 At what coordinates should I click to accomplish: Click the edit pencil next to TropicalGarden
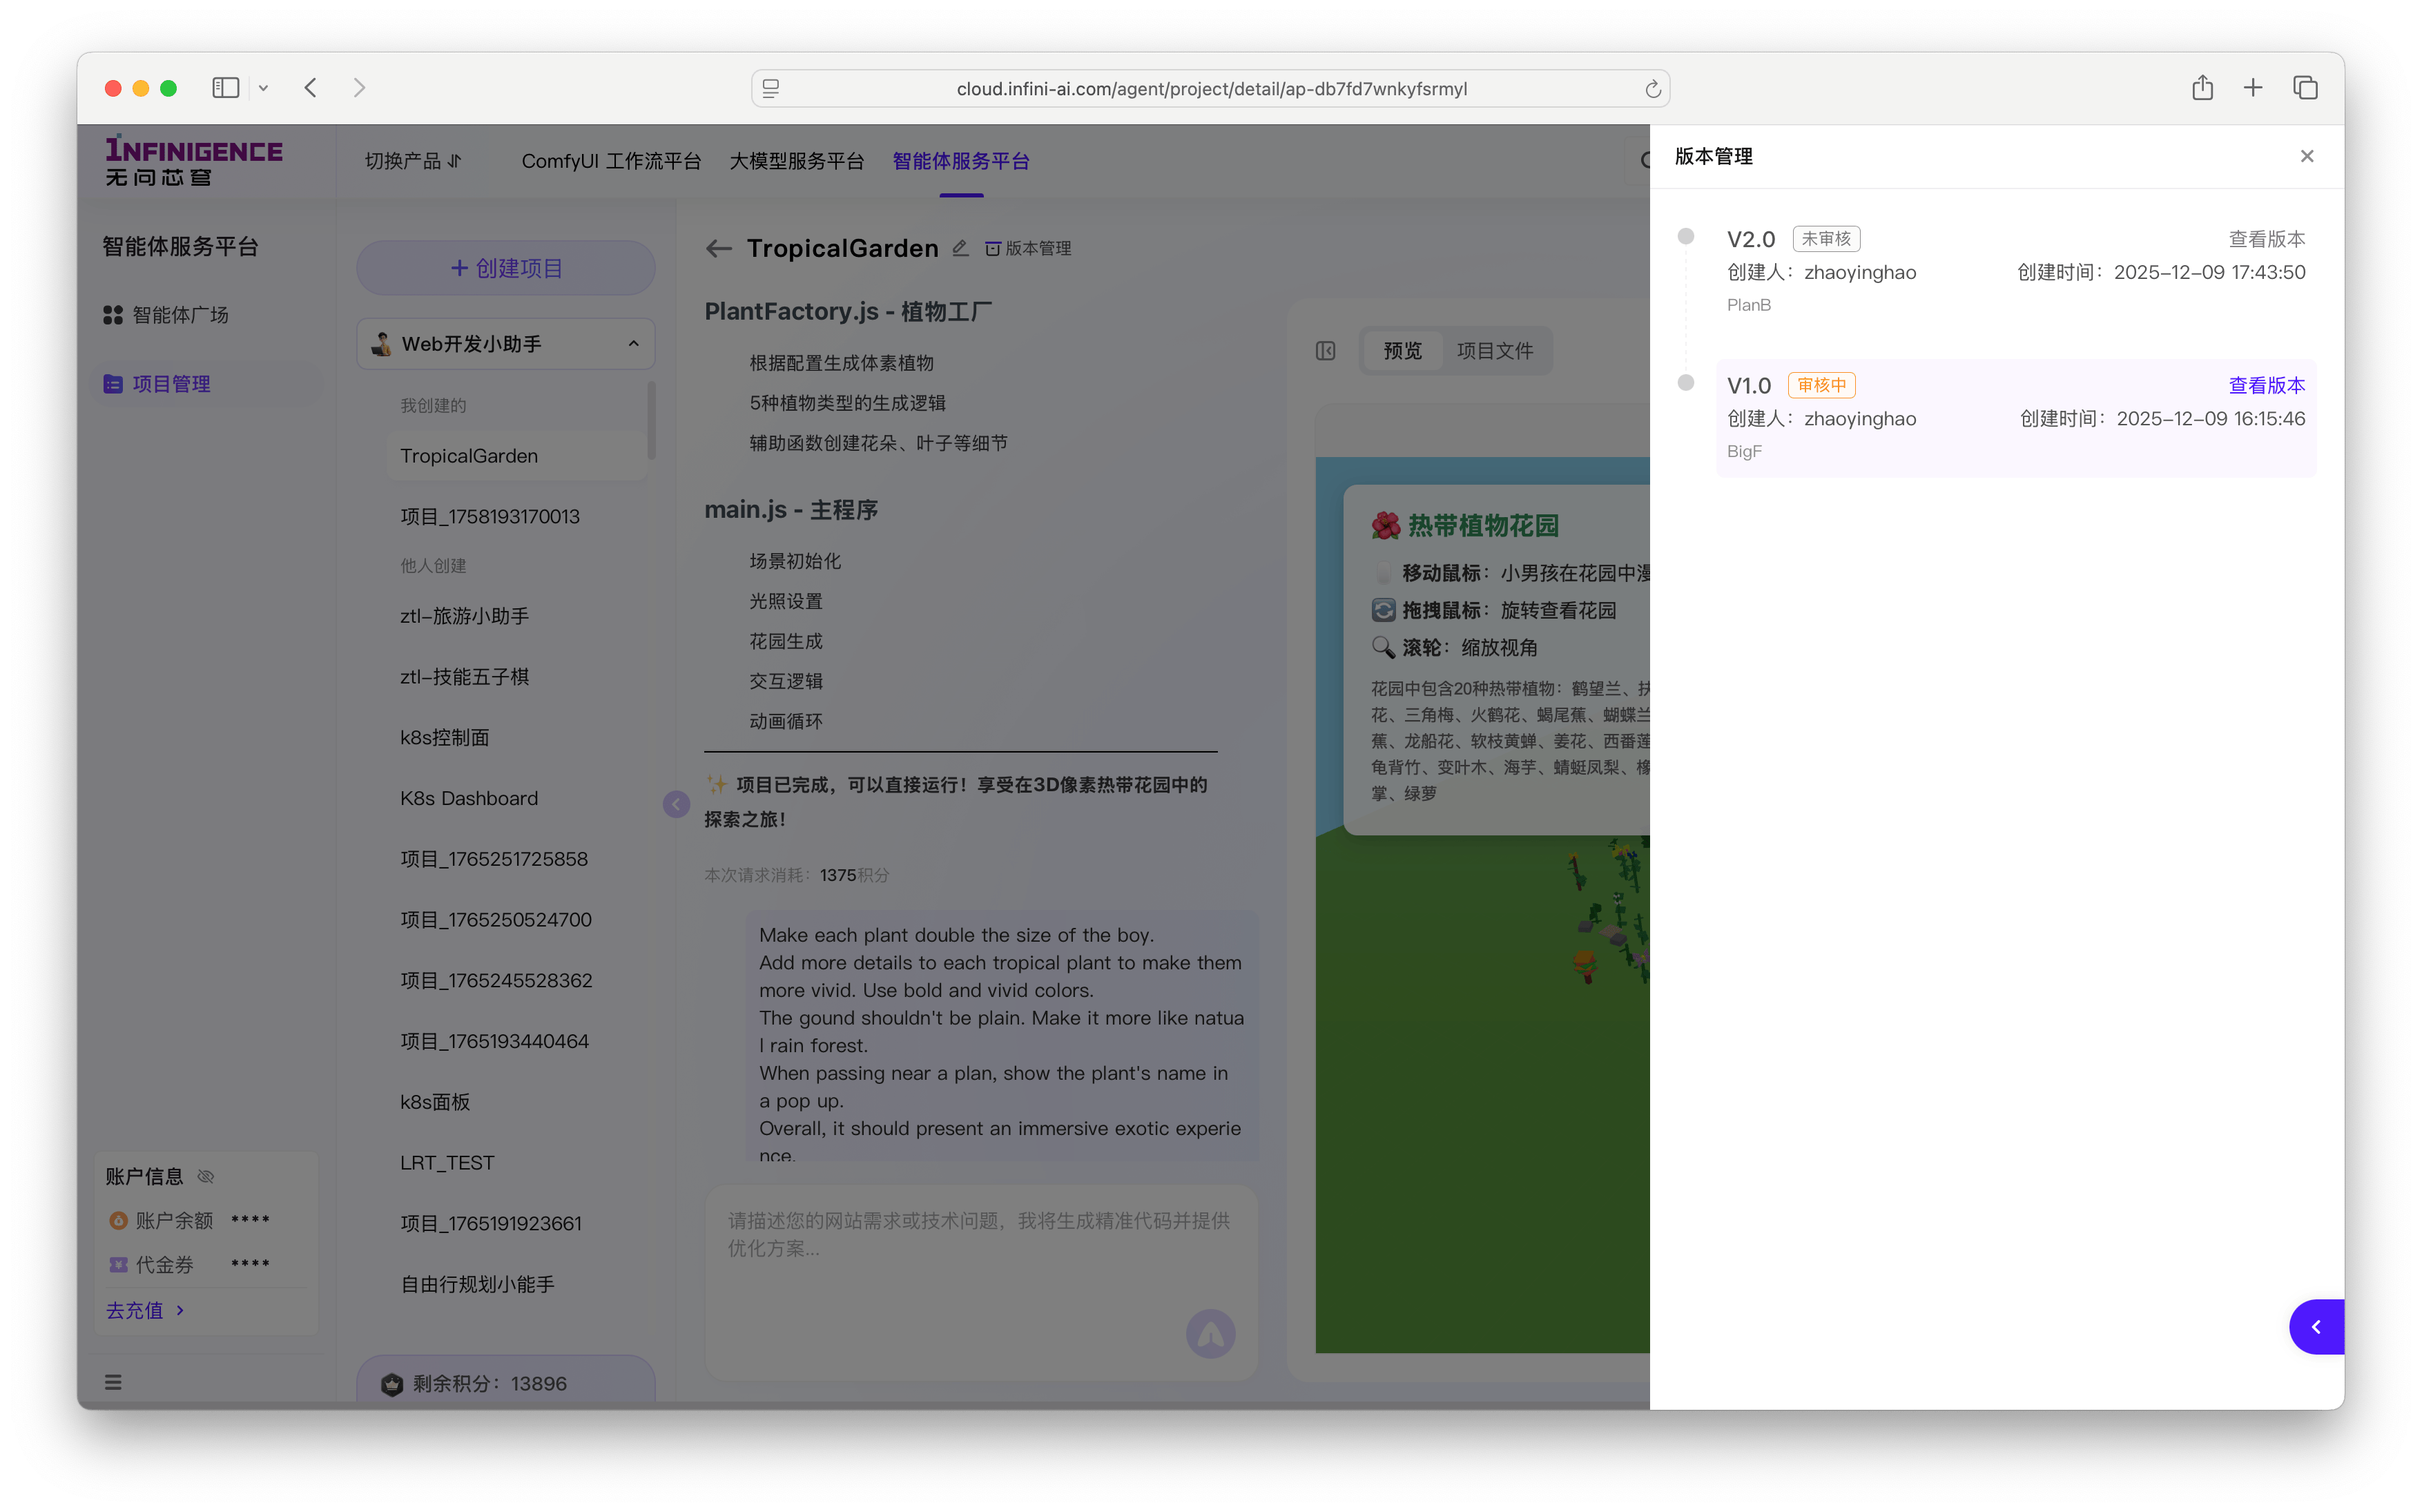coord(960,248)
